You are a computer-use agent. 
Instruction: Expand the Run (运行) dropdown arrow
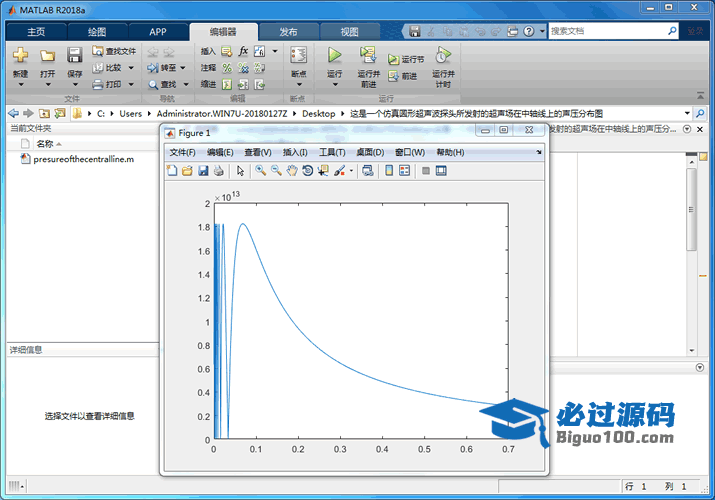tap(335, 84)
